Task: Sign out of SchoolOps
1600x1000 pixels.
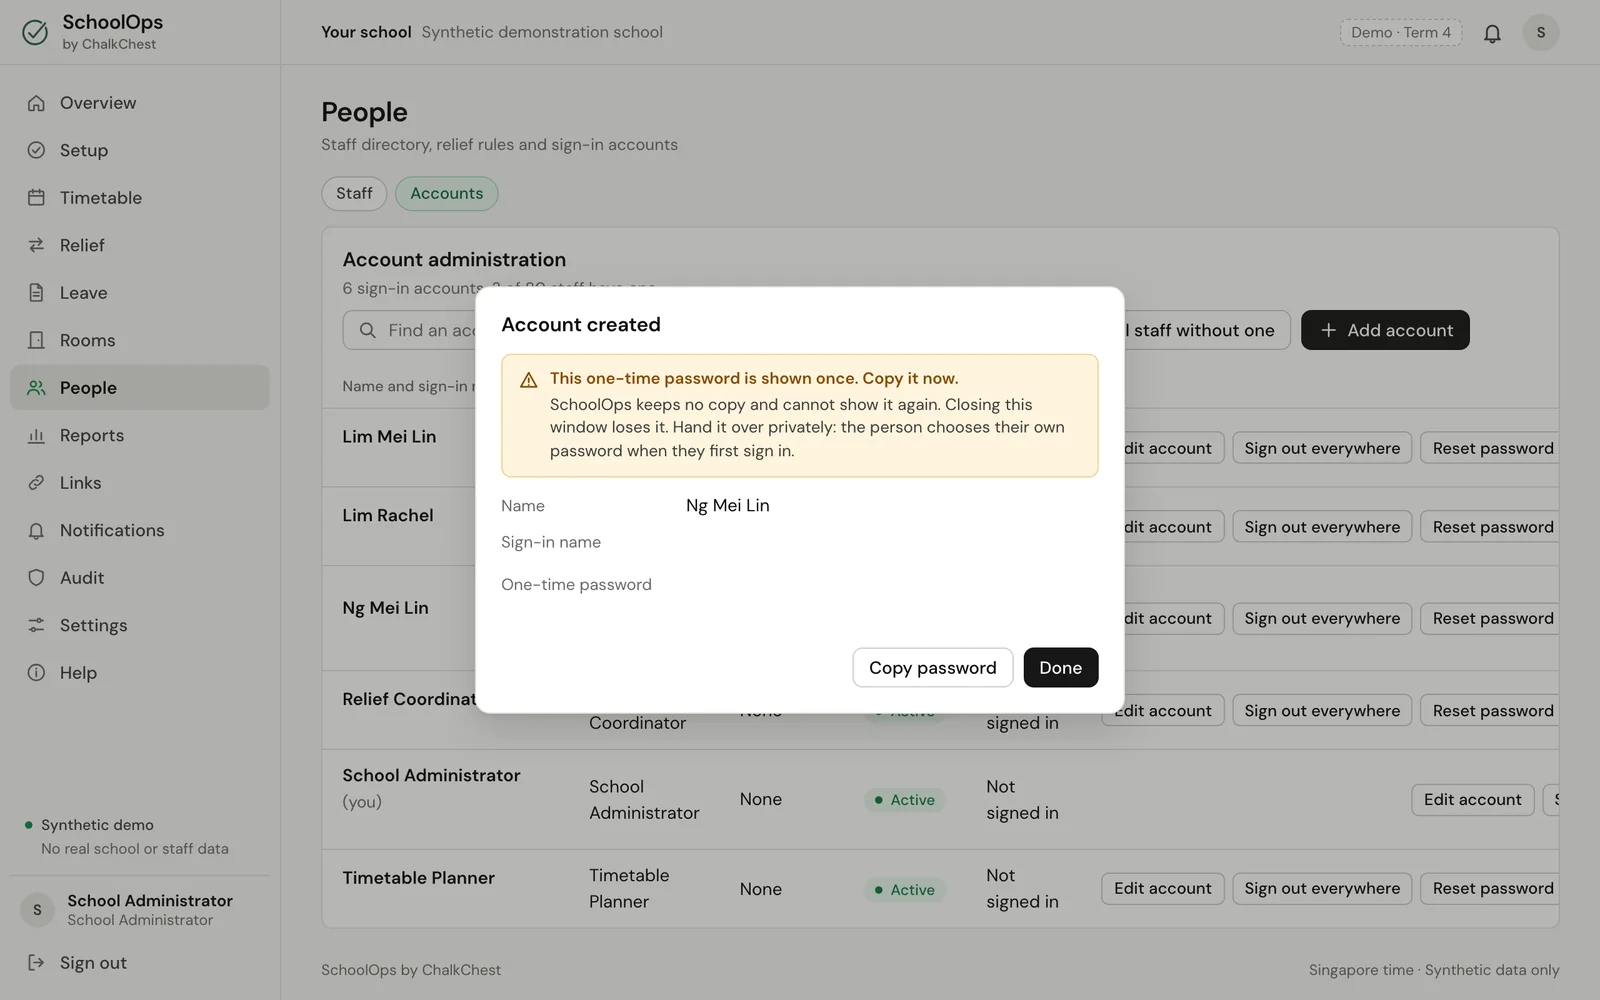Action: click(140, 963)
